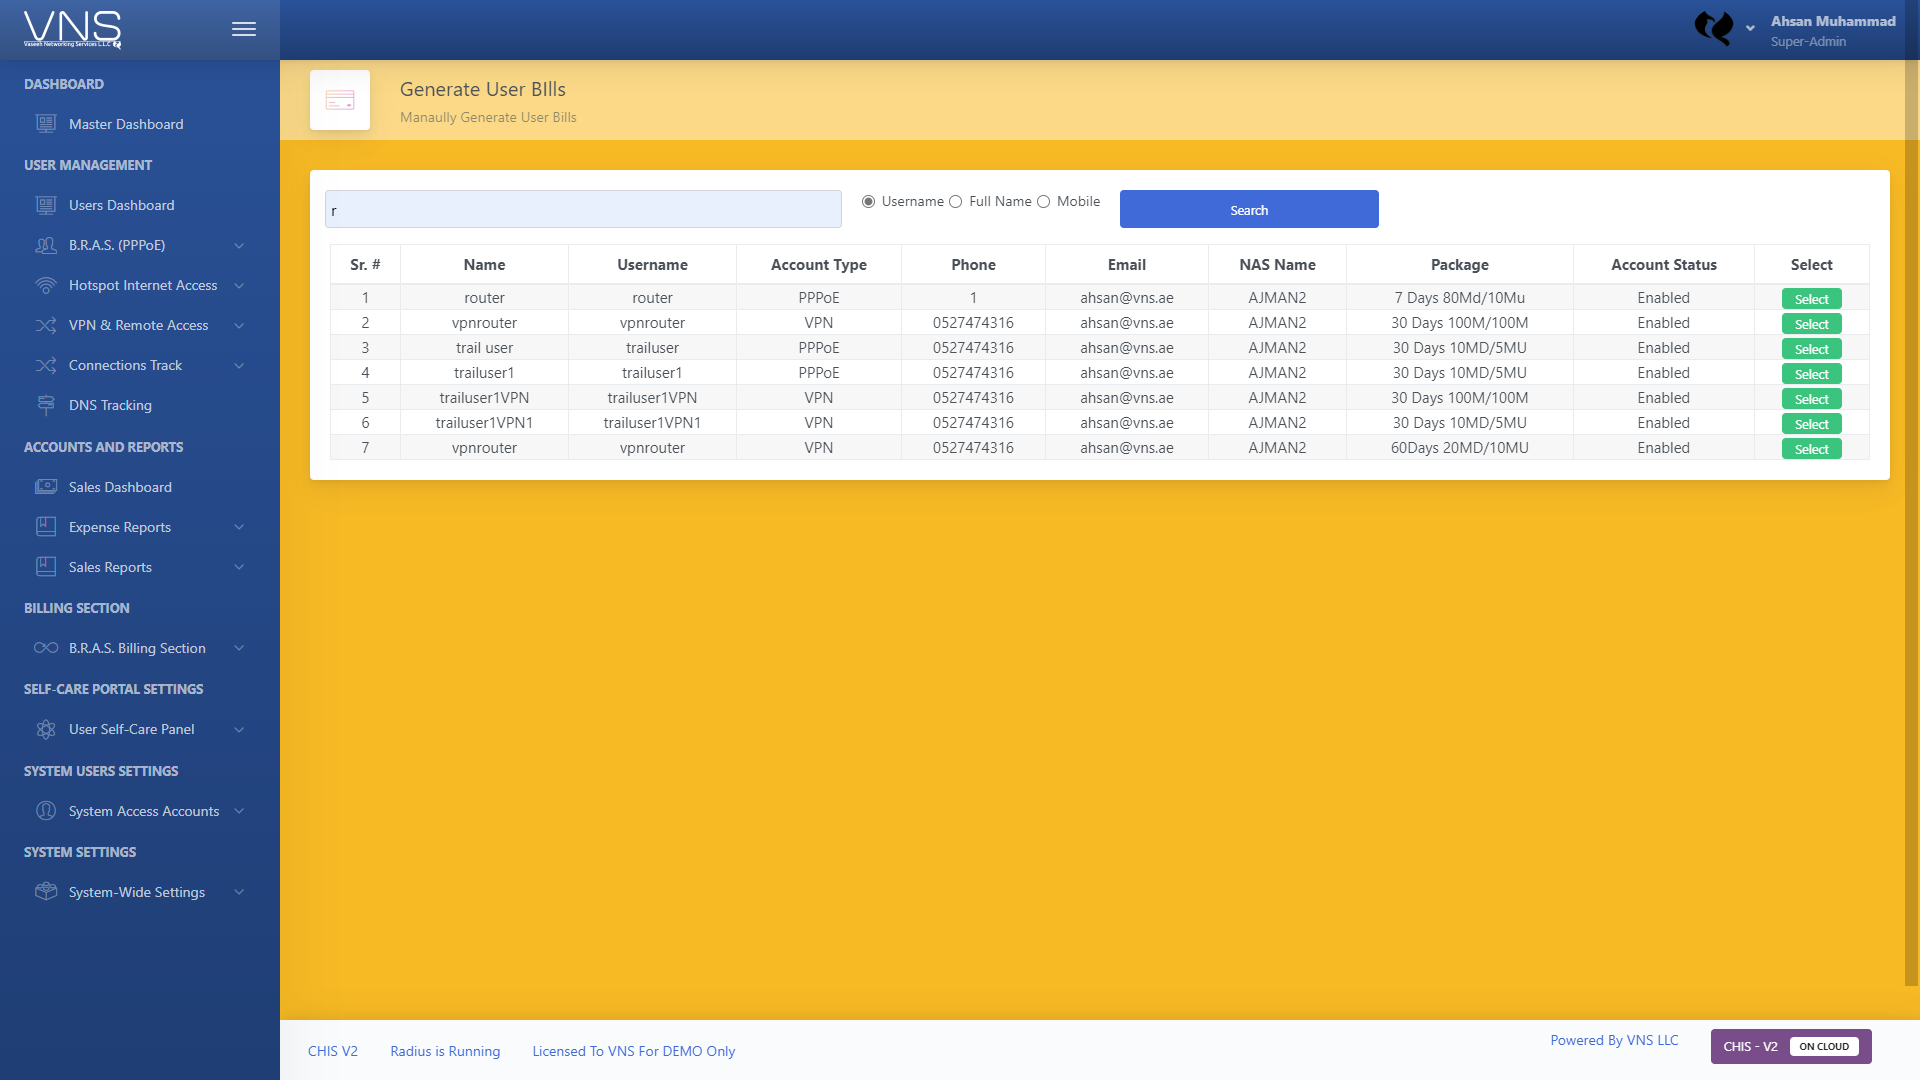The width and height of the screenshot is (1920, 1080).
Task: Click the hamburger menu icon in header
Action: click(243, 29)
